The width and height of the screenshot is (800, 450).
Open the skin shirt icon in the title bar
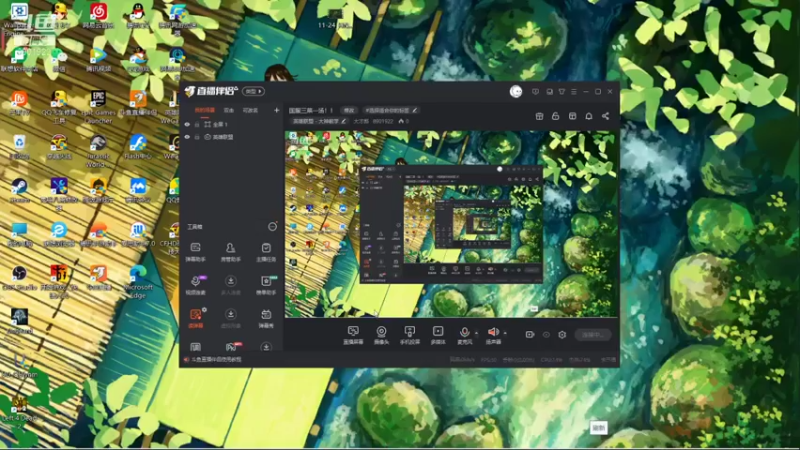pos(562,92)
